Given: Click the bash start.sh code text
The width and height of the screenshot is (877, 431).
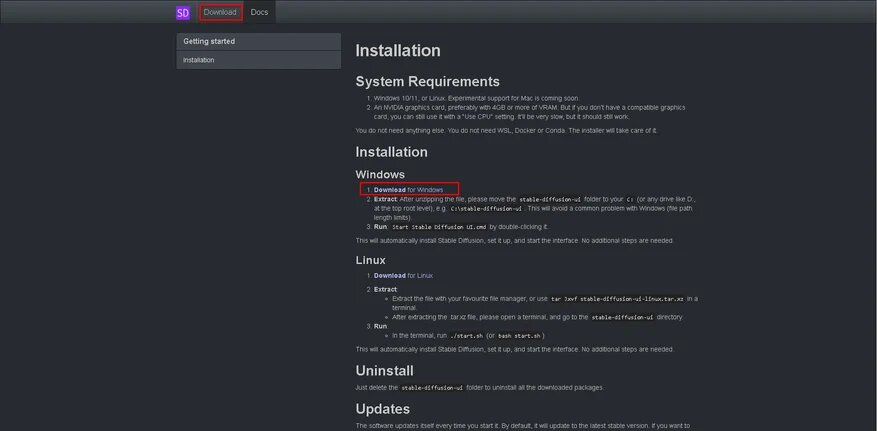Looking at the screenshot, I should pos(519,336).
